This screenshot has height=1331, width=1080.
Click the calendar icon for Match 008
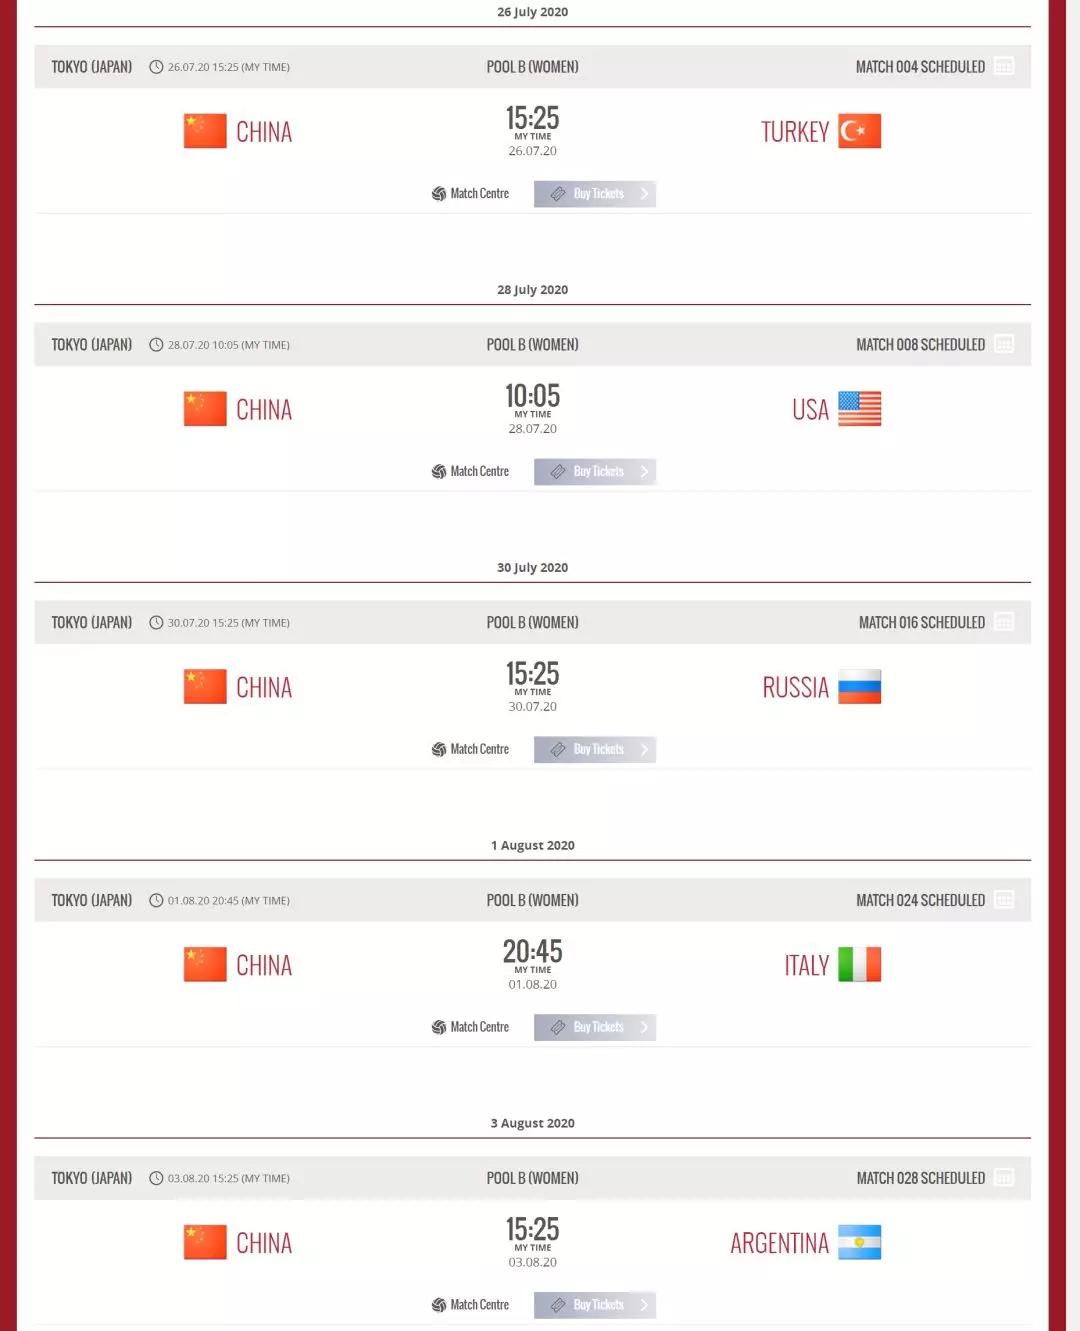(x=1004, y=344)
